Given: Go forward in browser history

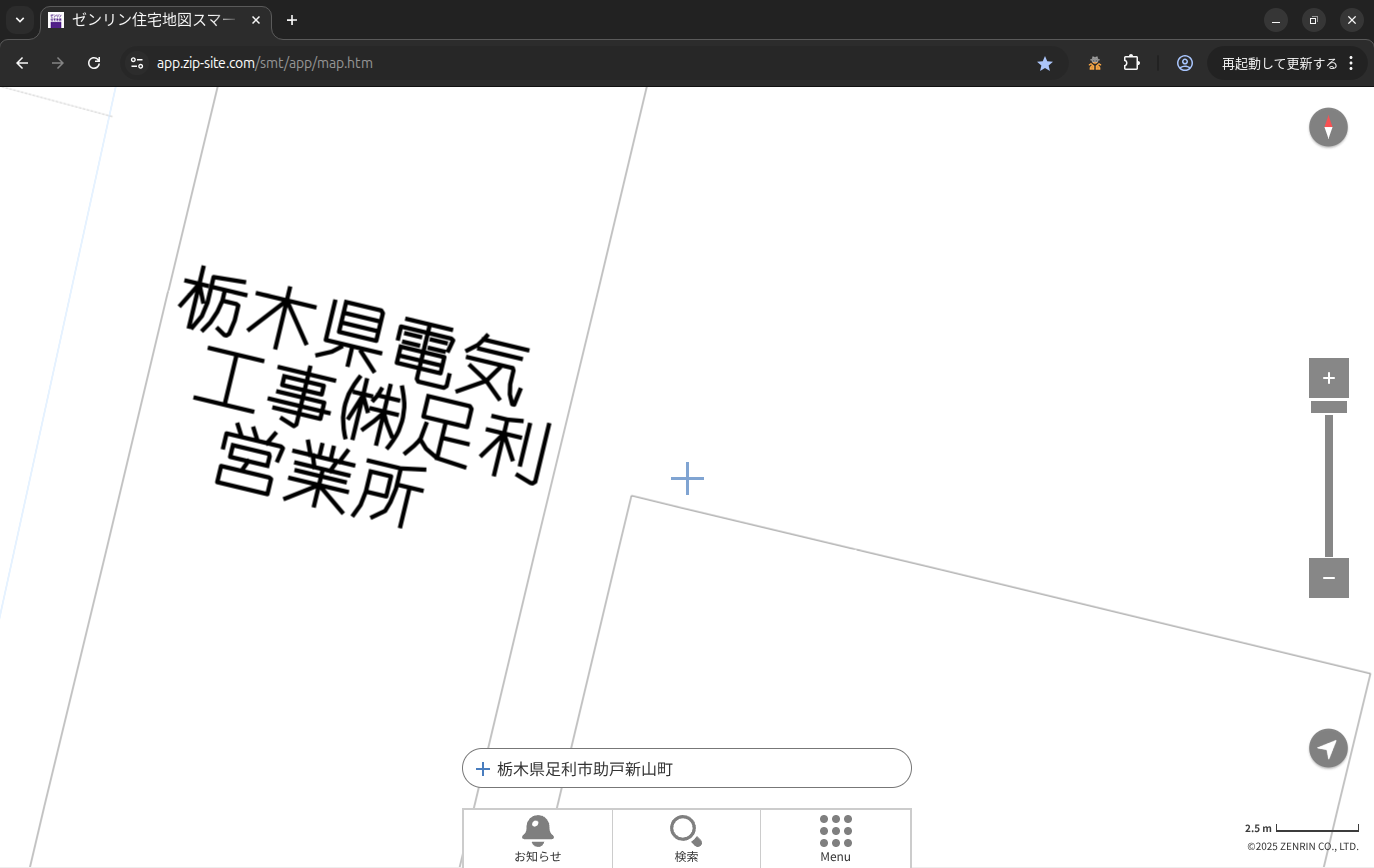Looking at the screenshot, I should [x=58, y=63].
